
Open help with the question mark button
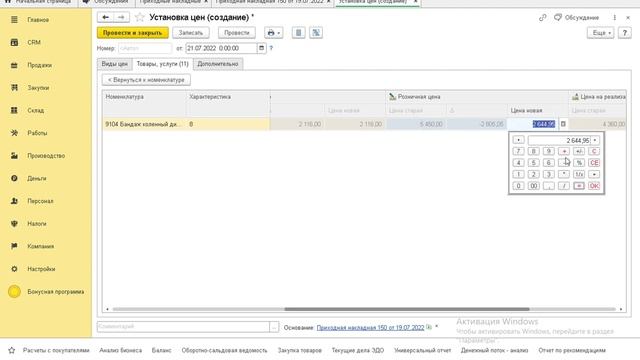click(624, 33)
